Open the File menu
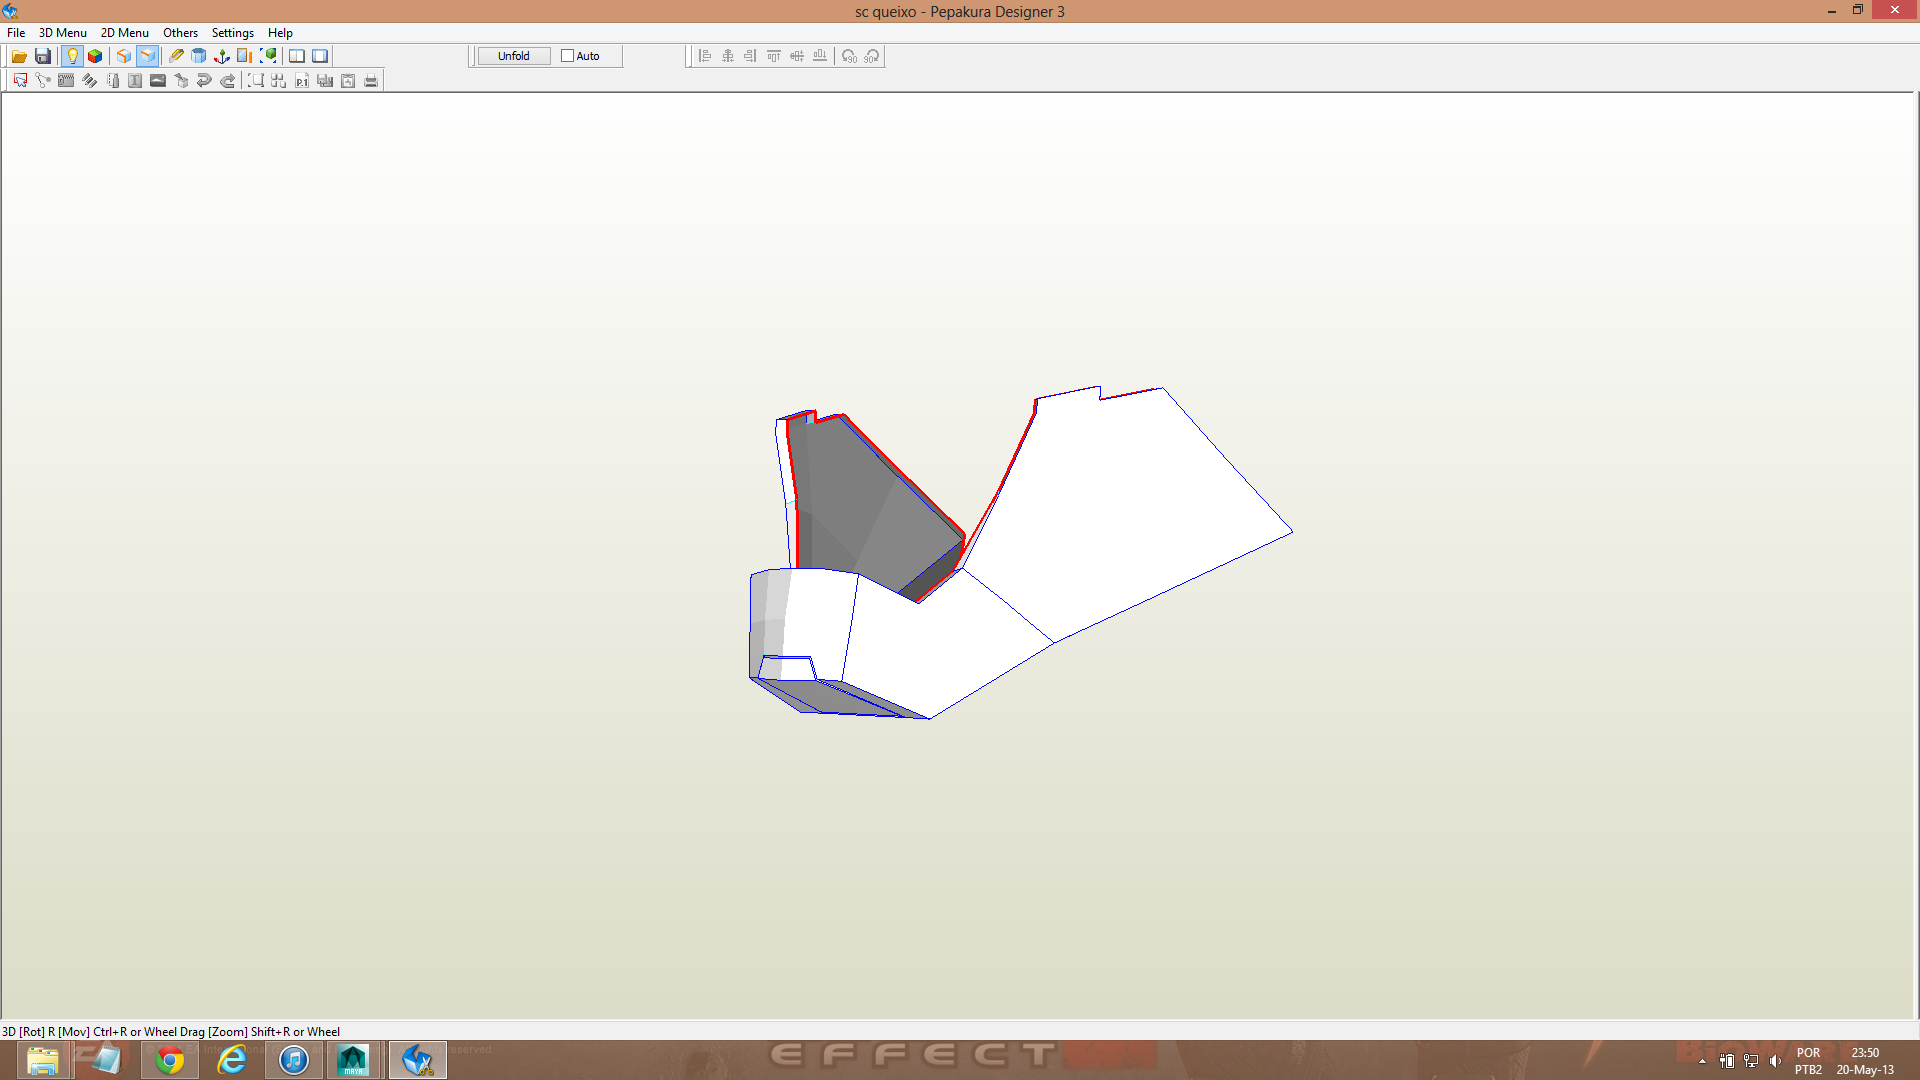 (x=16, y=33)
